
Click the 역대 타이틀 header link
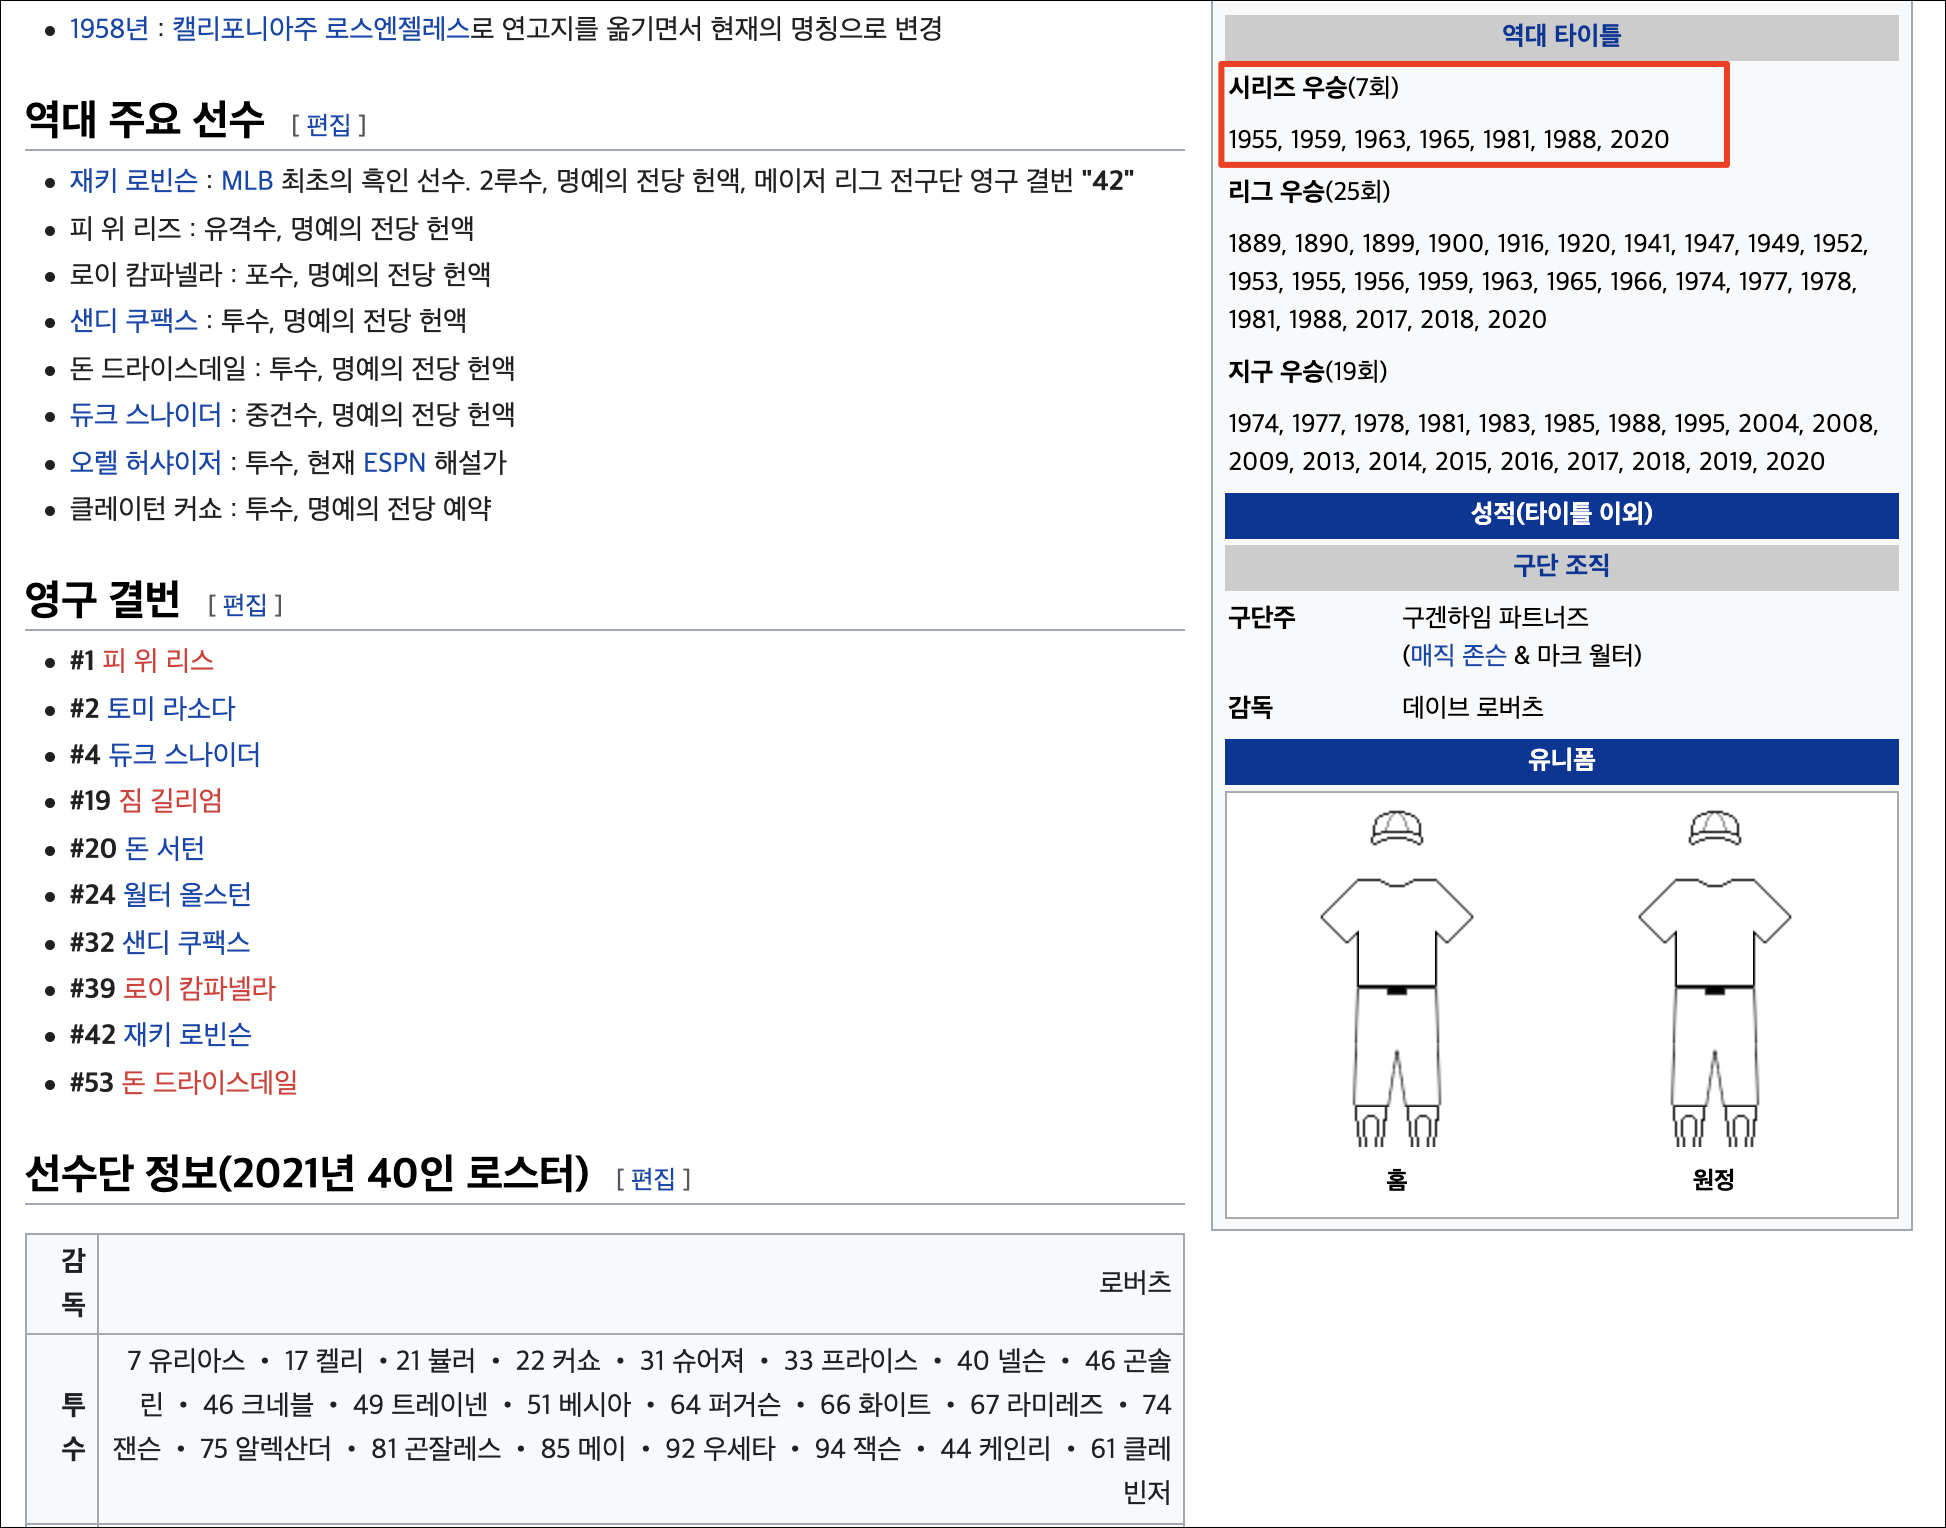(x=1561, y=36)
